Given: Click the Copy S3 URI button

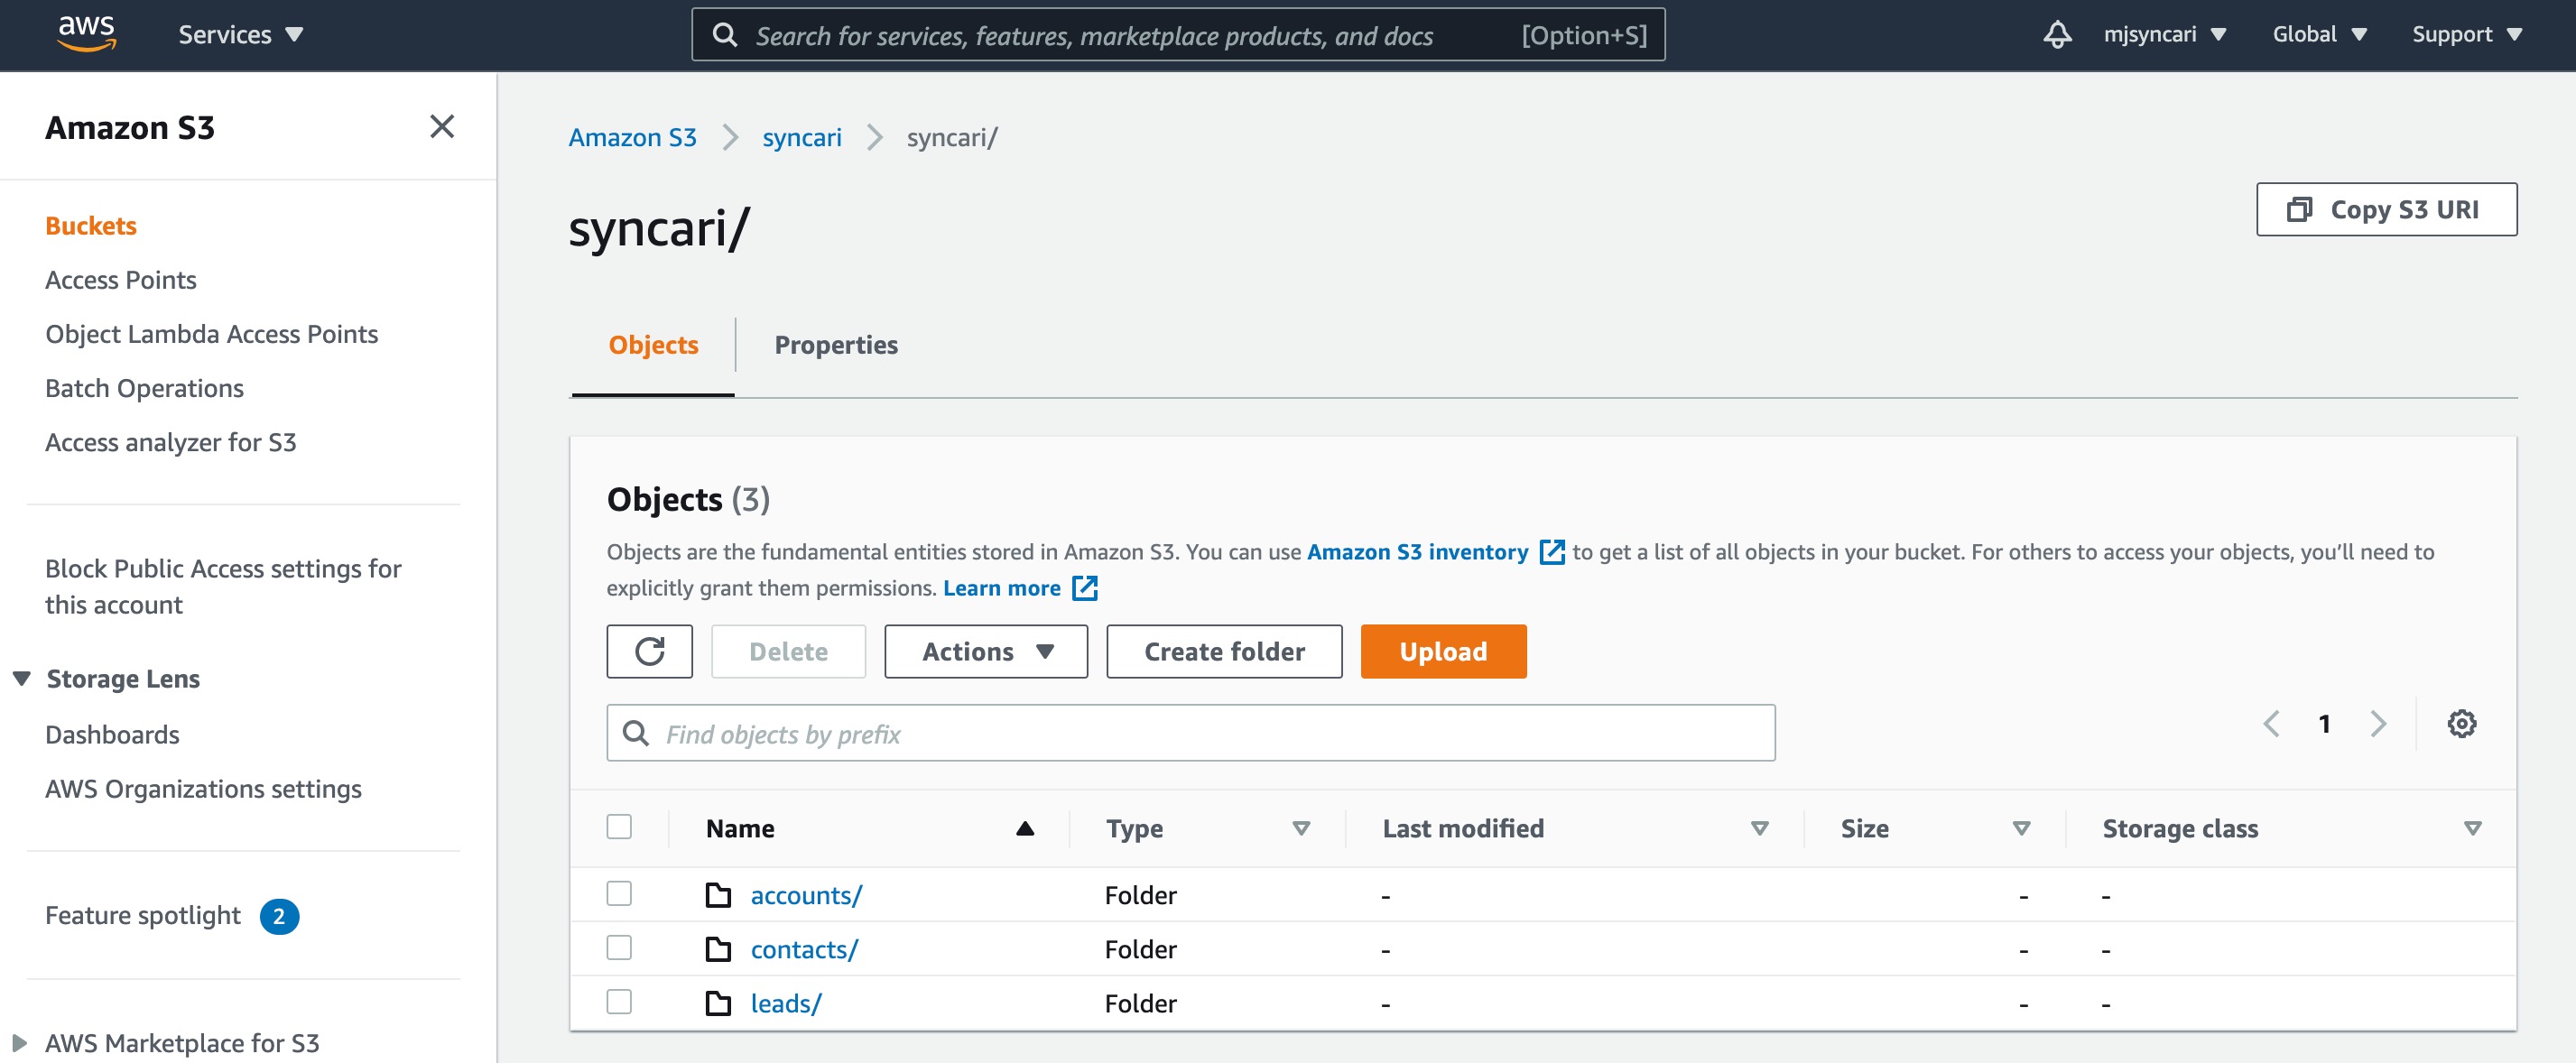Looking at the screenshot, I should click(2387, 209).
